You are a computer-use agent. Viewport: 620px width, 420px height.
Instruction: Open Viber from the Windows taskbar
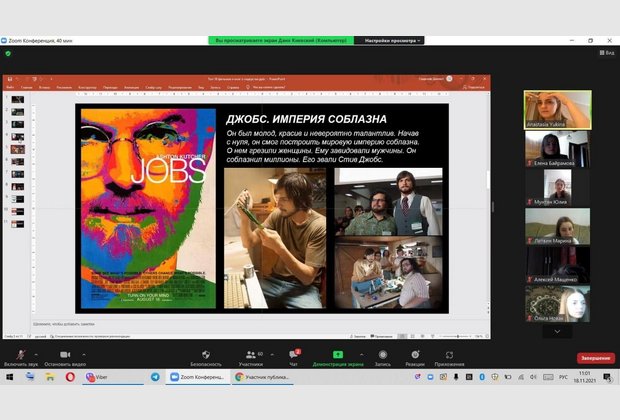tap(97, 377)
